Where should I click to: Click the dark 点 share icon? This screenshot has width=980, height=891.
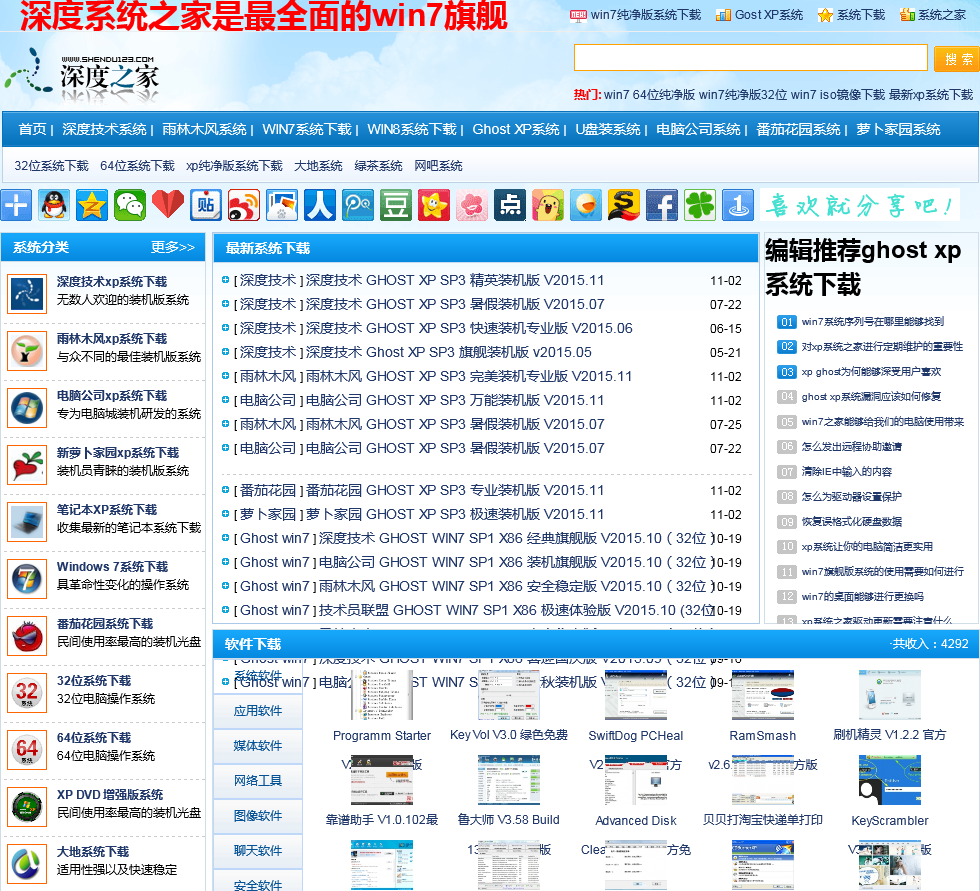[510, 205]
